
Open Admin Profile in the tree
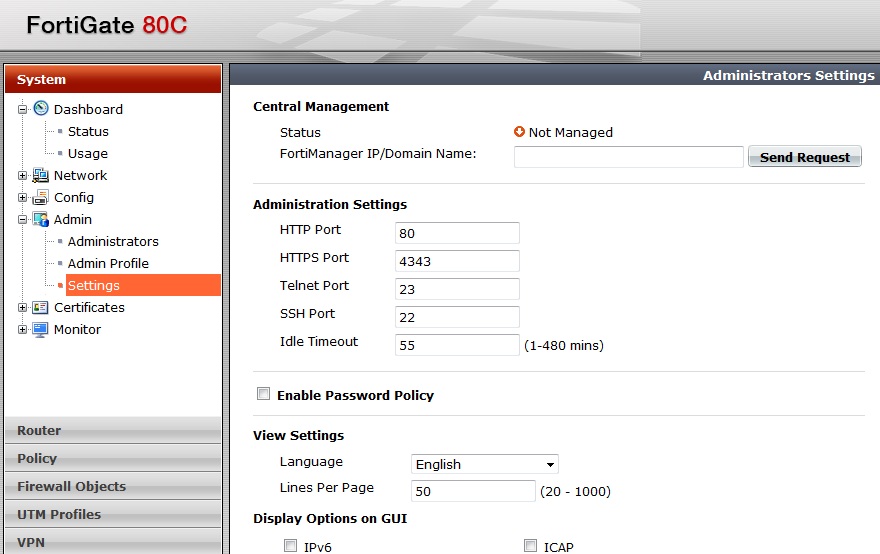coord(108,263)
